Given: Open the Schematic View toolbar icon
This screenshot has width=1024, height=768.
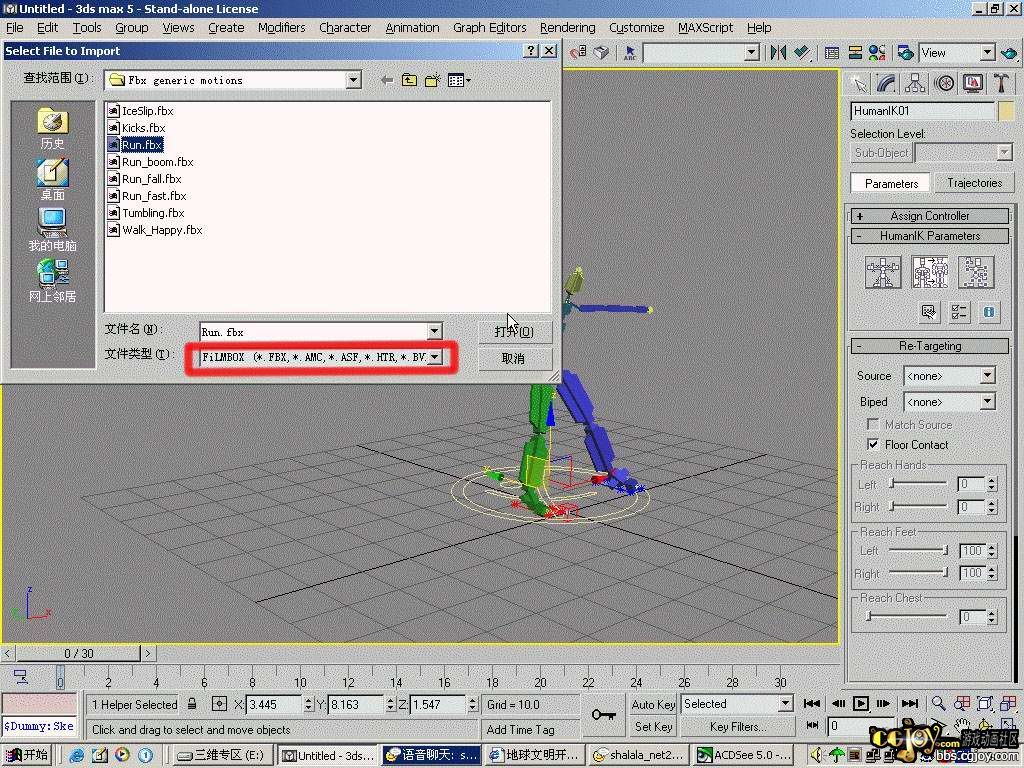Looking at the screenshot, I should pos(855,52).
